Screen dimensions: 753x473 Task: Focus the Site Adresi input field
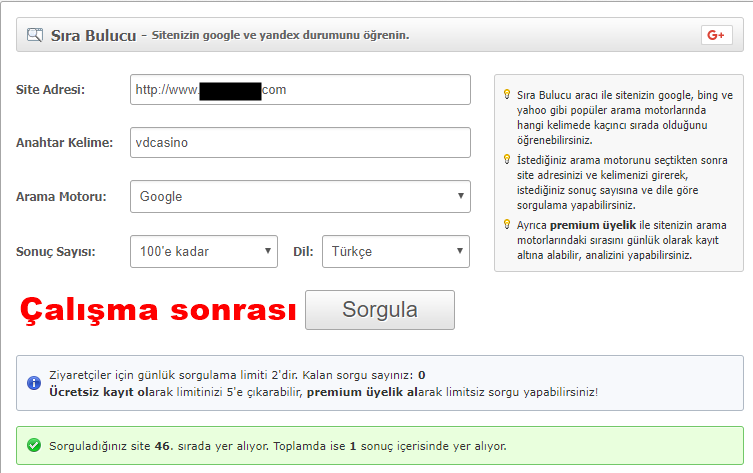[300, 89]
